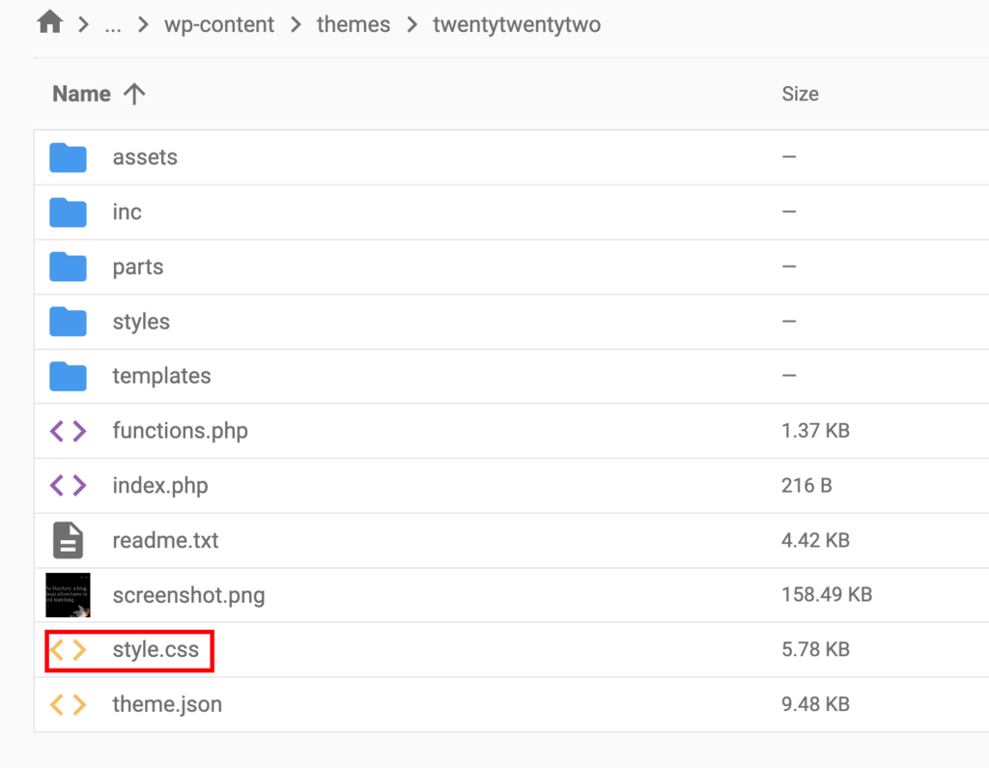989x768 pixels.
Task: Navigate to wp-content via breadcrumb
Action: 219,24
